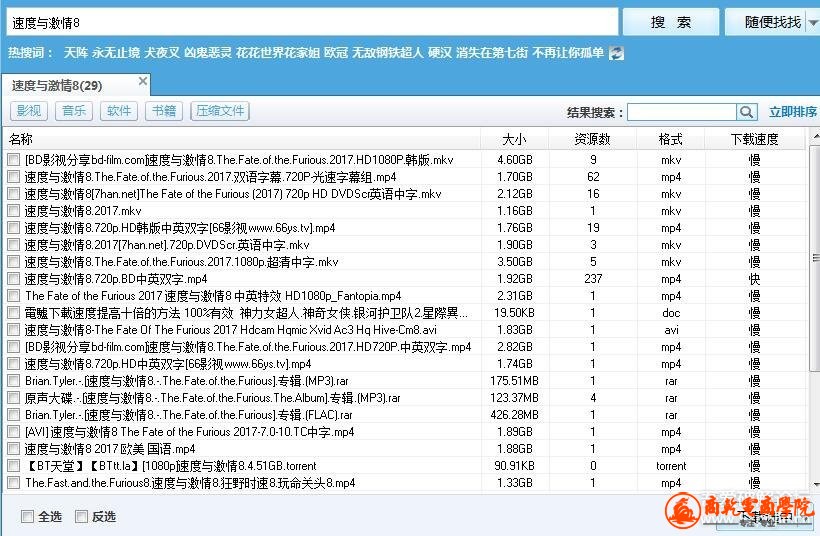Screen dimensions: 820x536
Task: Sort by the 格式 column header
Action: 670,139
